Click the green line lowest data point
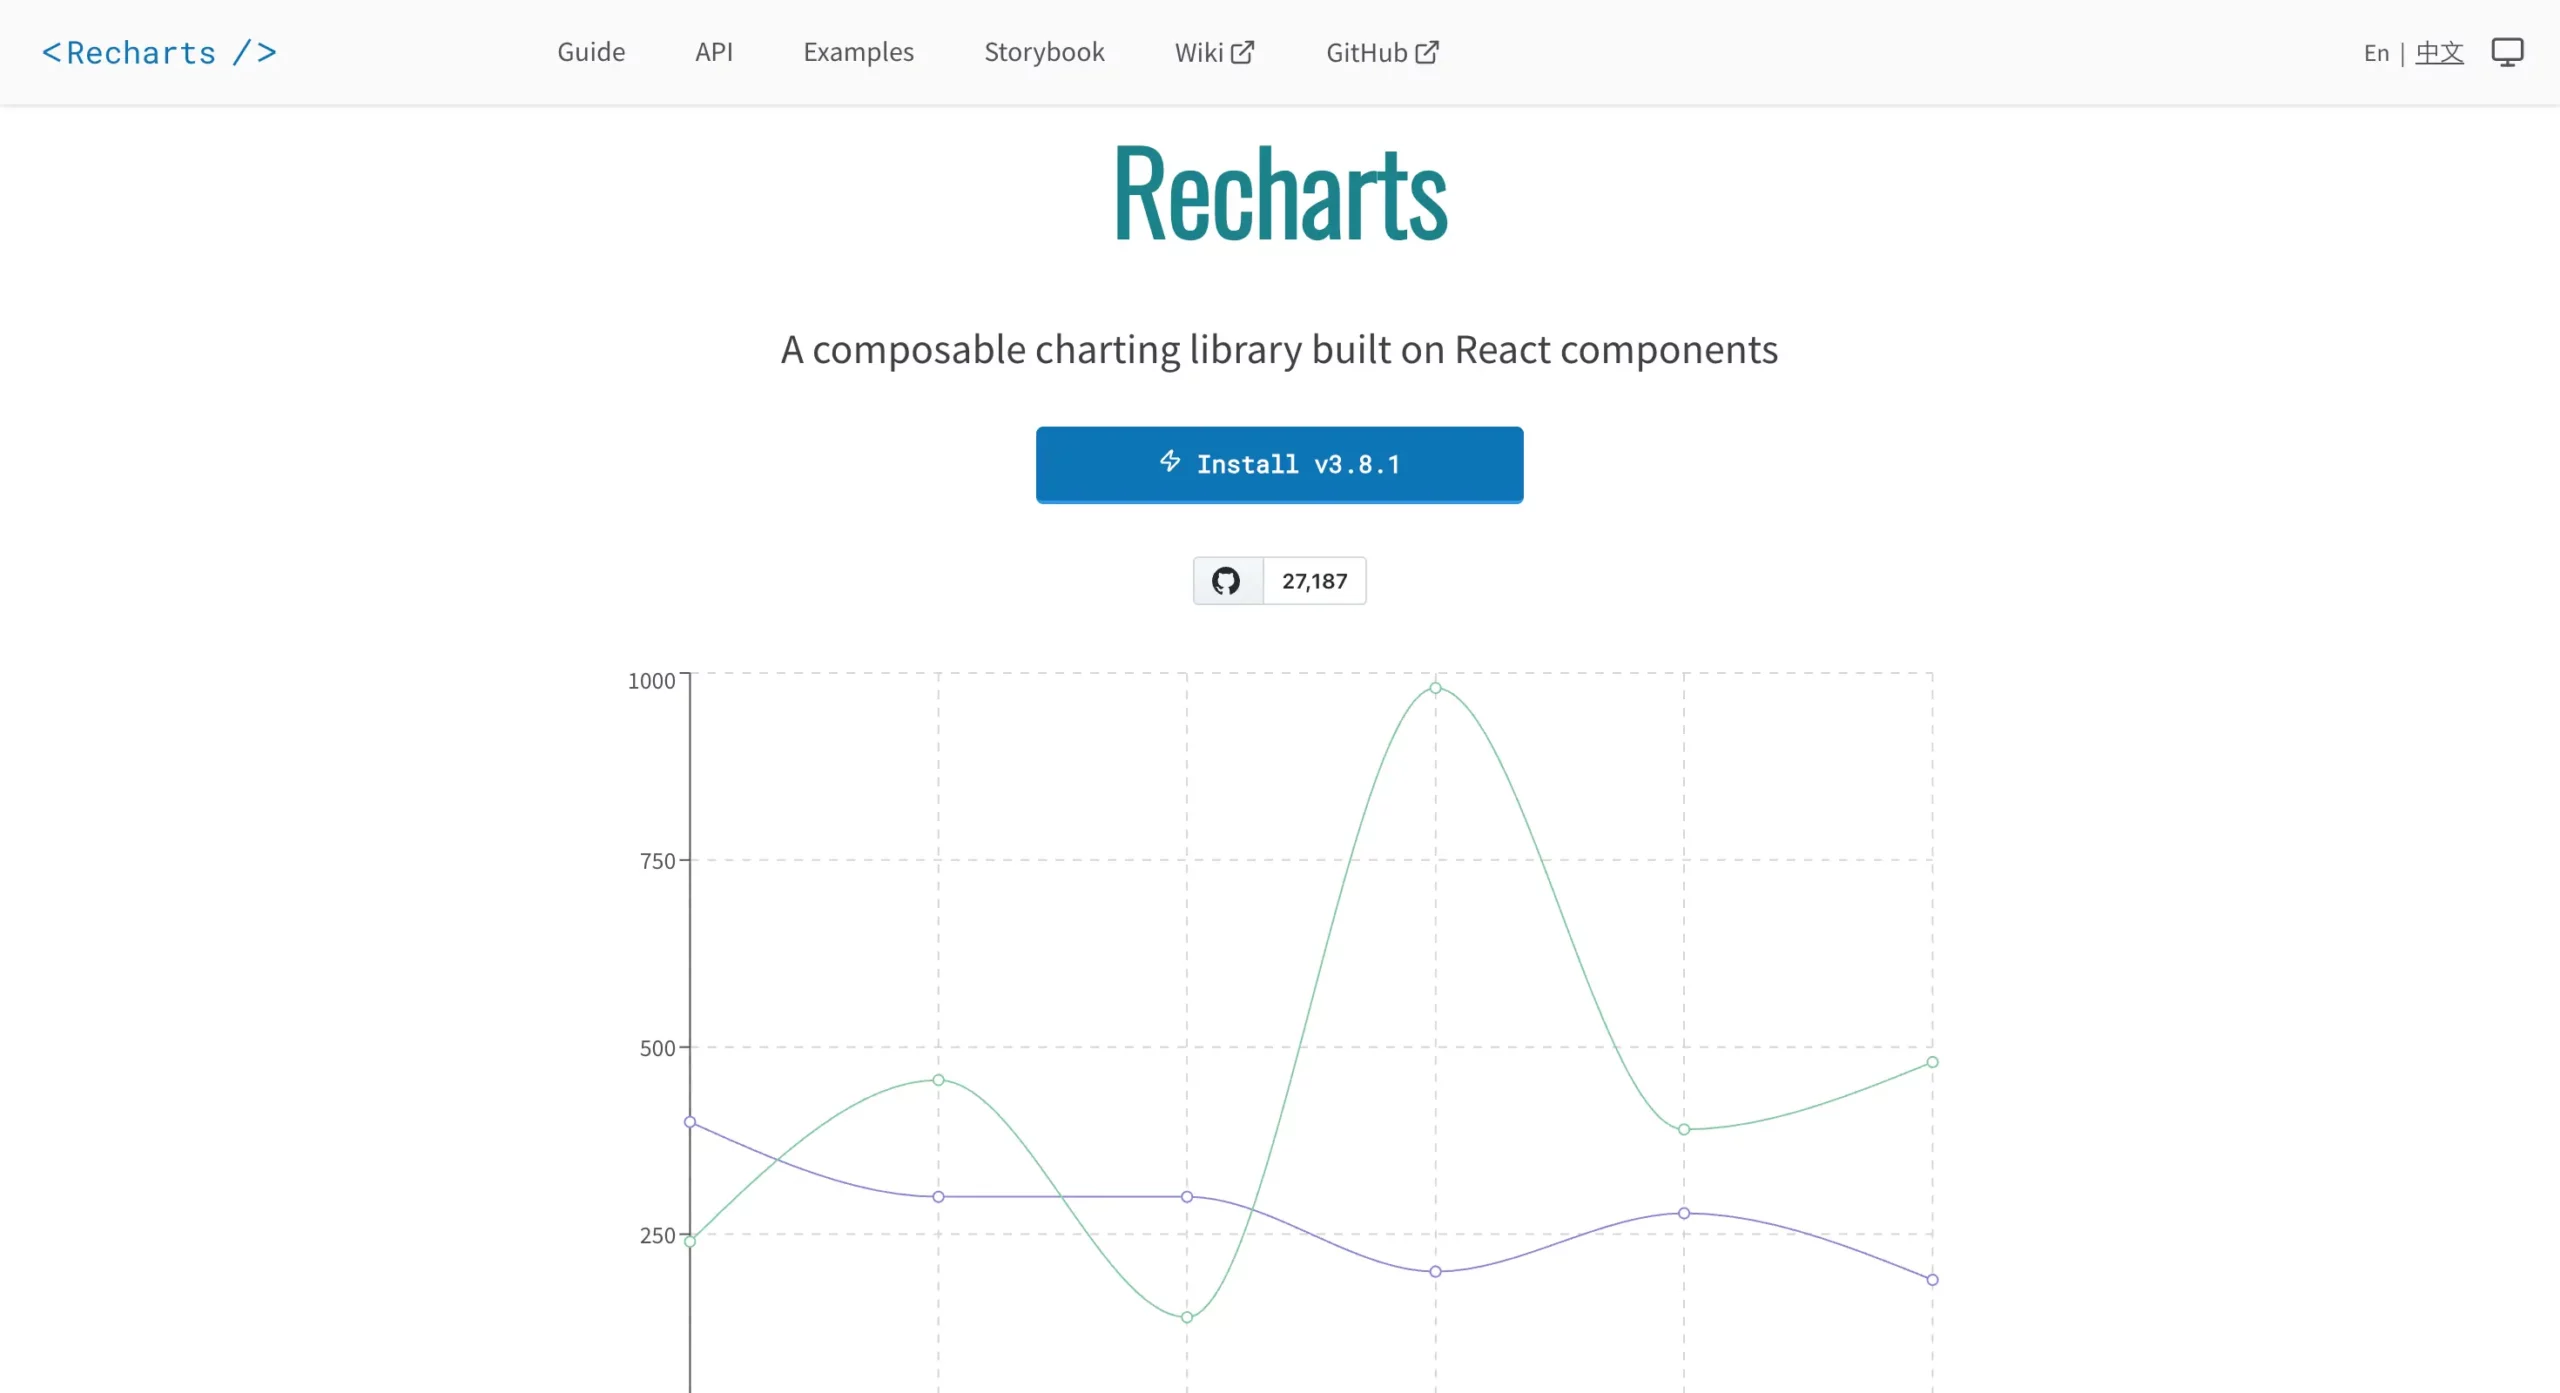2560x1393 pixels. (1187, 1317)
